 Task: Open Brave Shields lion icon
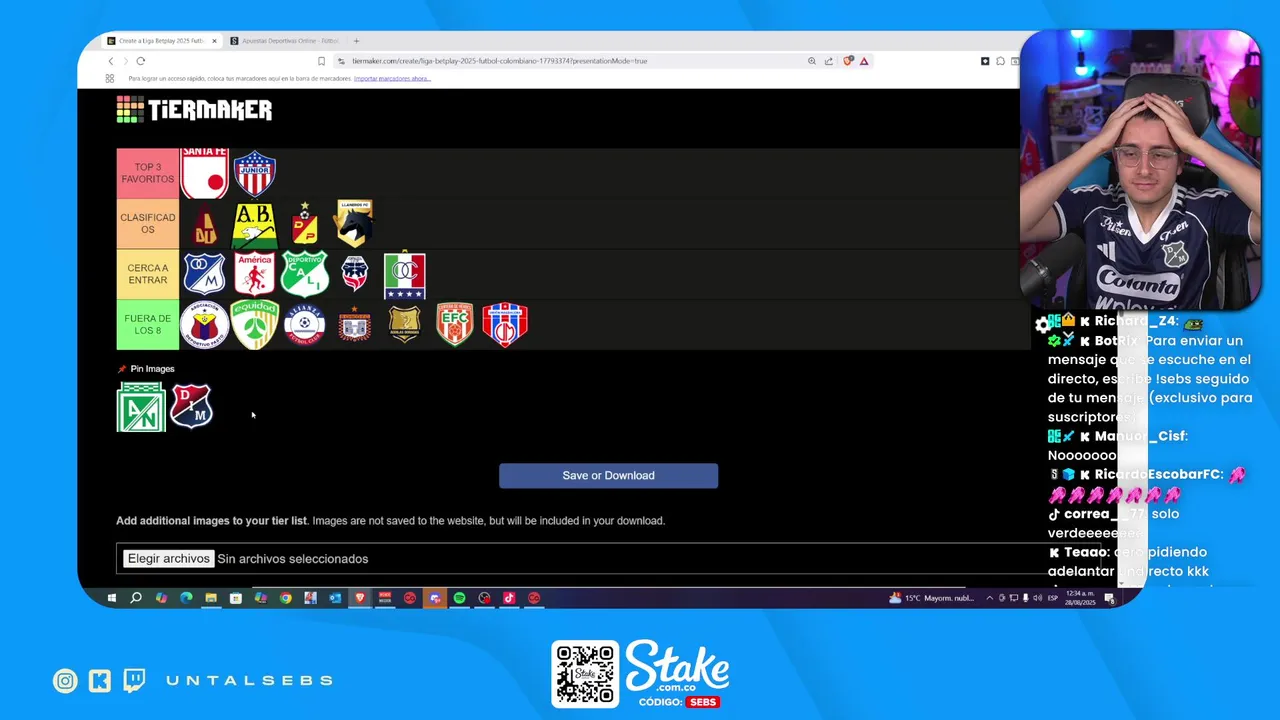coord(848,61)
